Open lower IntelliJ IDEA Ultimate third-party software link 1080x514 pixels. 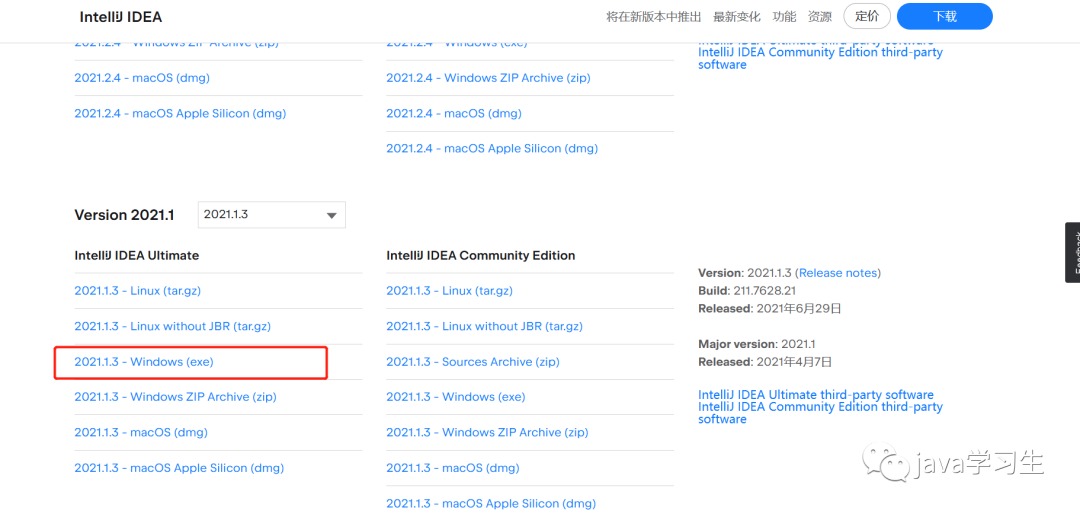816,395
